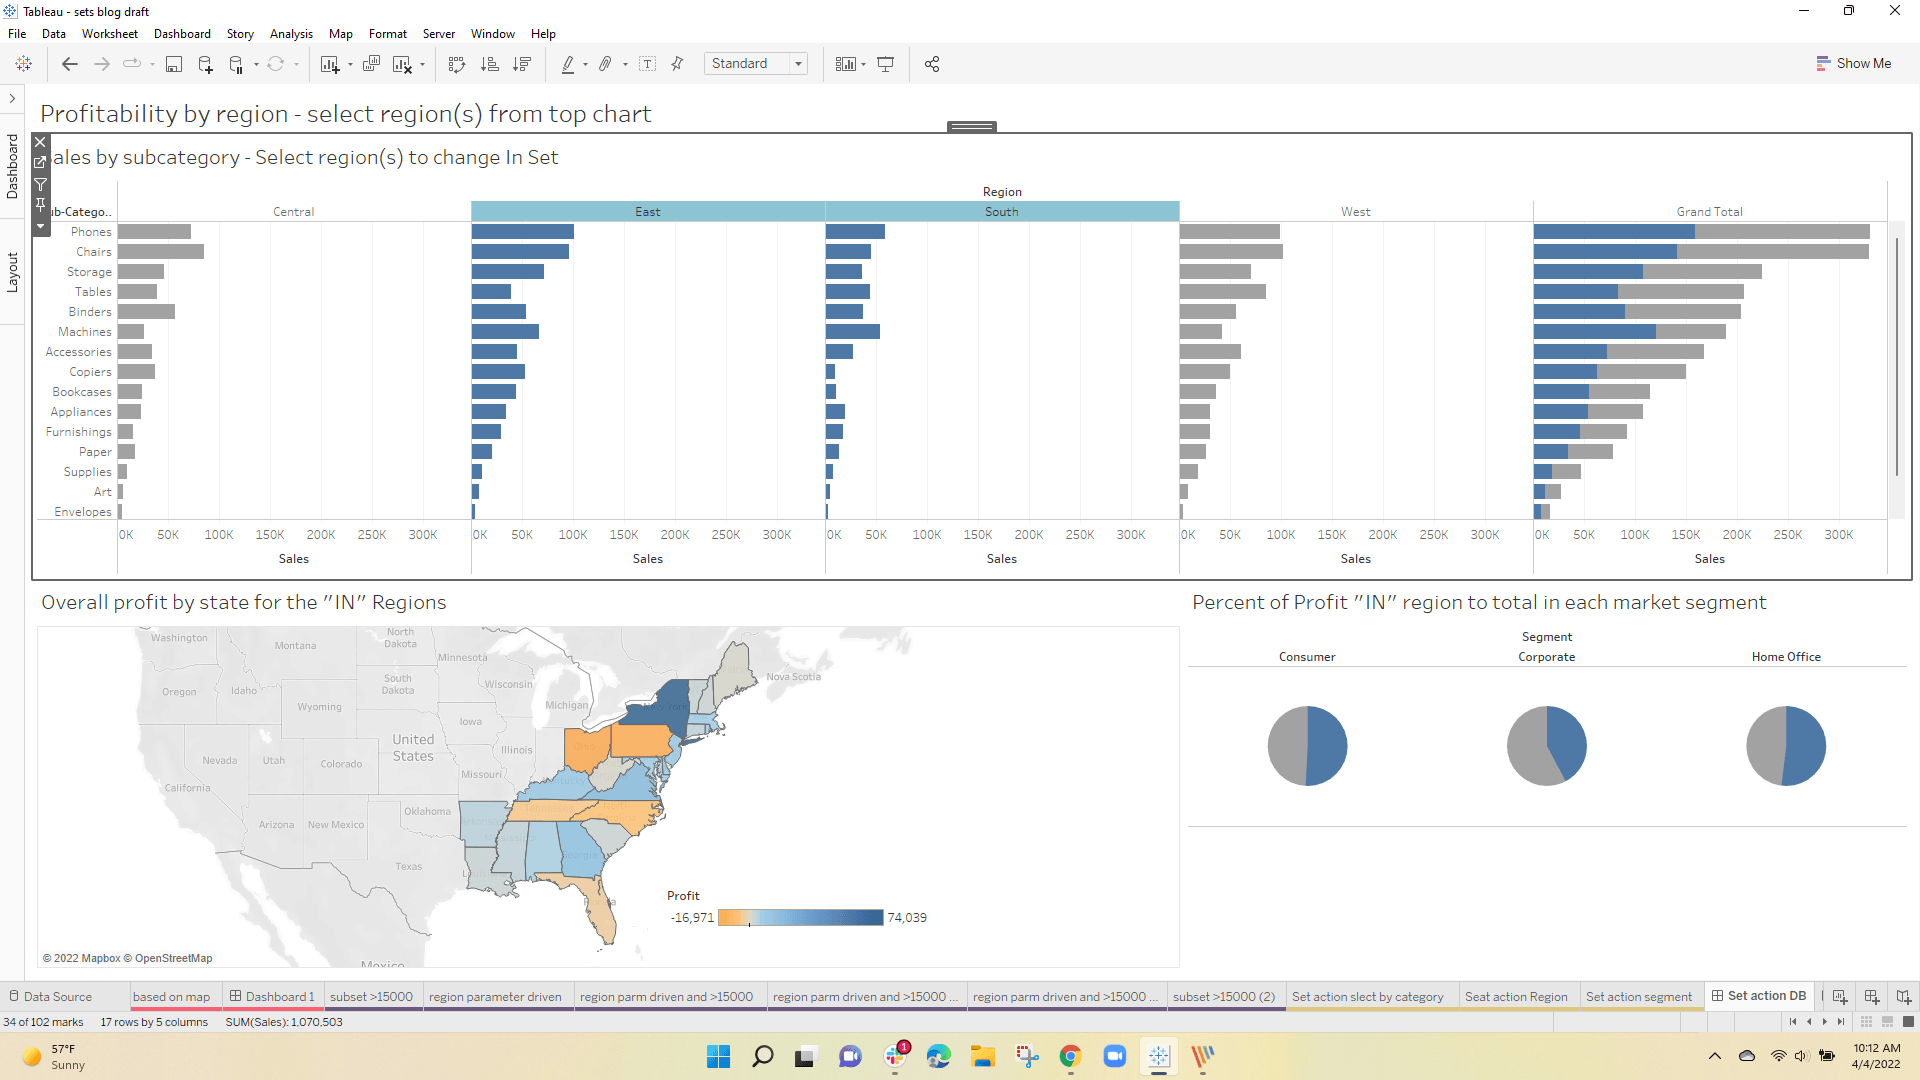Click the Profit color legend gradient
The height and width of the screenshot is (1080, 1920).
[x=800, y=918]
